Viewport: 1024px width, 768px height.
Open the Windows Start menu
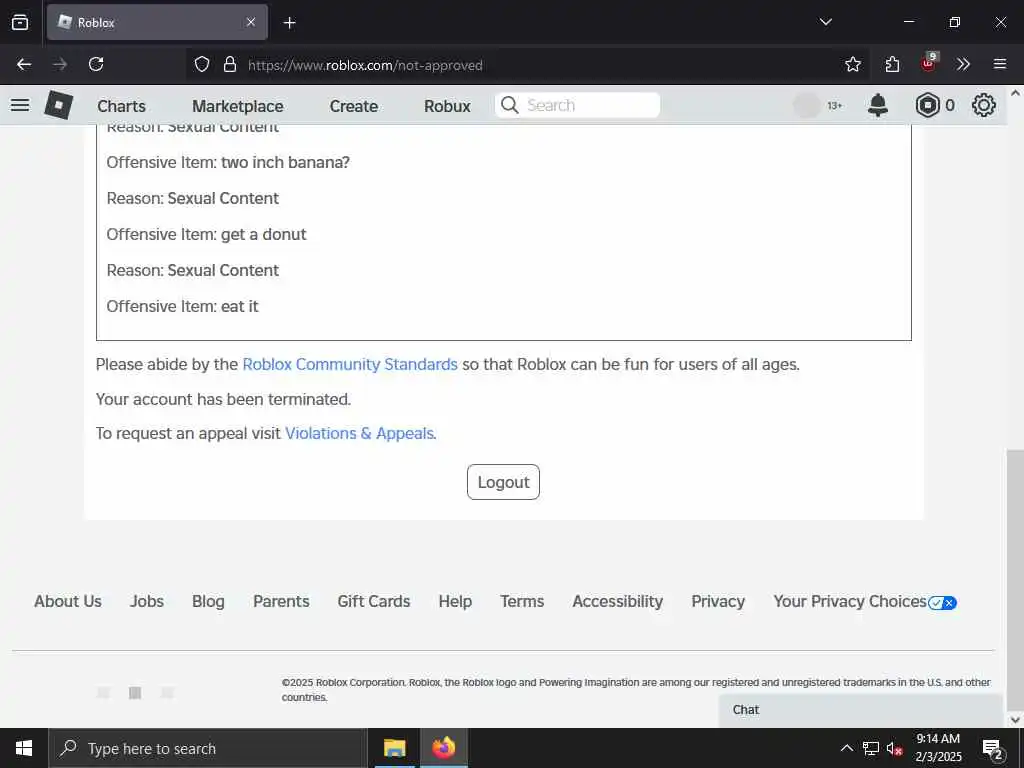[x=24, y=748]
